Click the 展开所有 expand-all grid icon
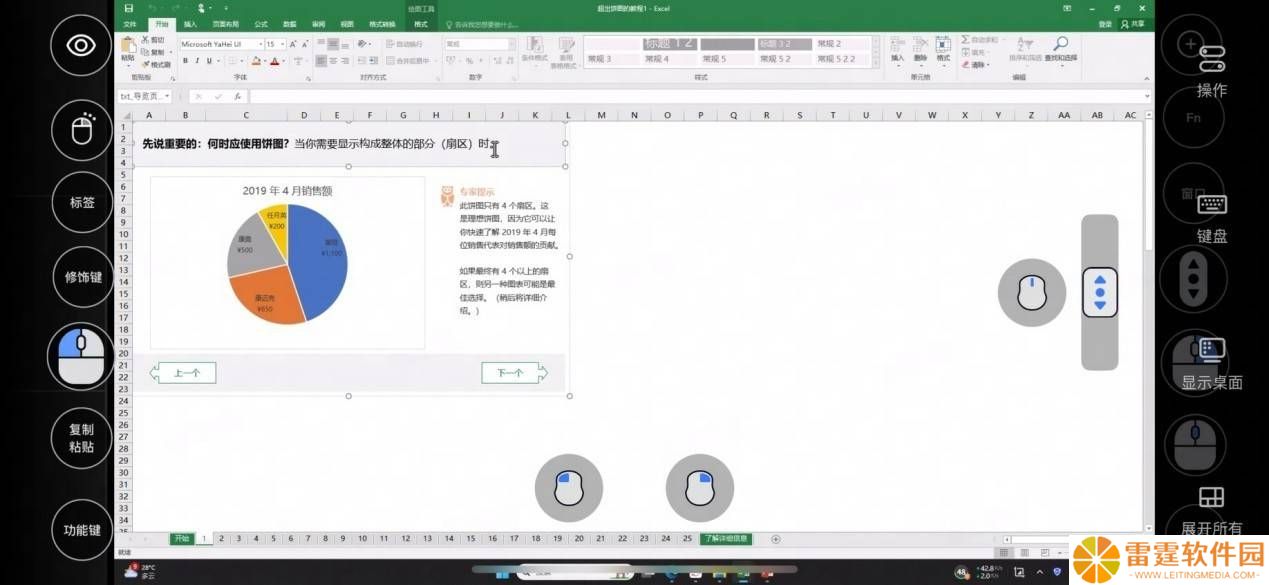 pos(1212,497)
